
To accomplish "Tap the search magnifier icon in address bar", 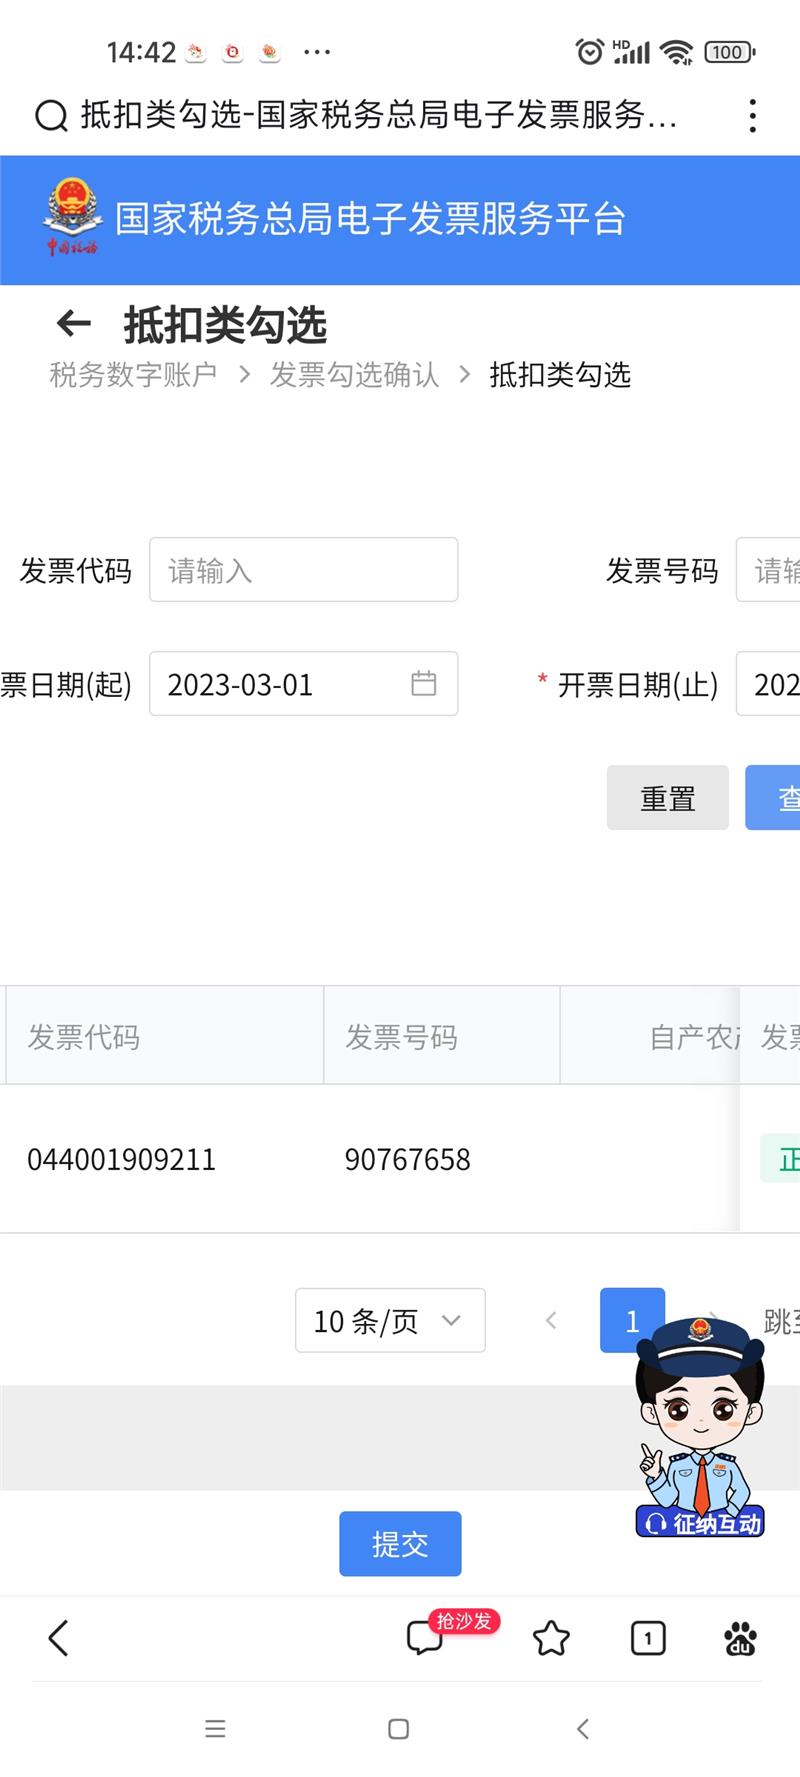I will pyautogui.click(x=51, y=116).
